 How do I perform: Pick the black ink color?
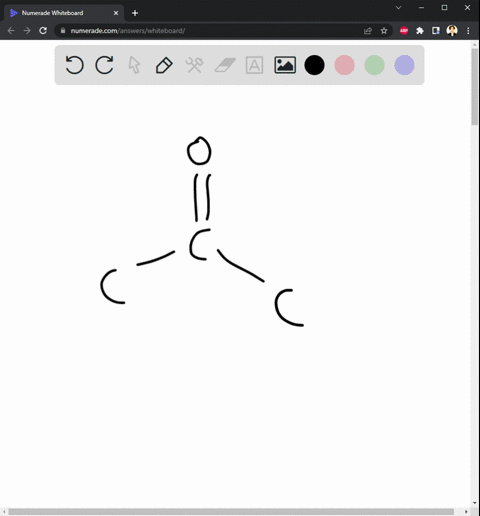point(314,65)
